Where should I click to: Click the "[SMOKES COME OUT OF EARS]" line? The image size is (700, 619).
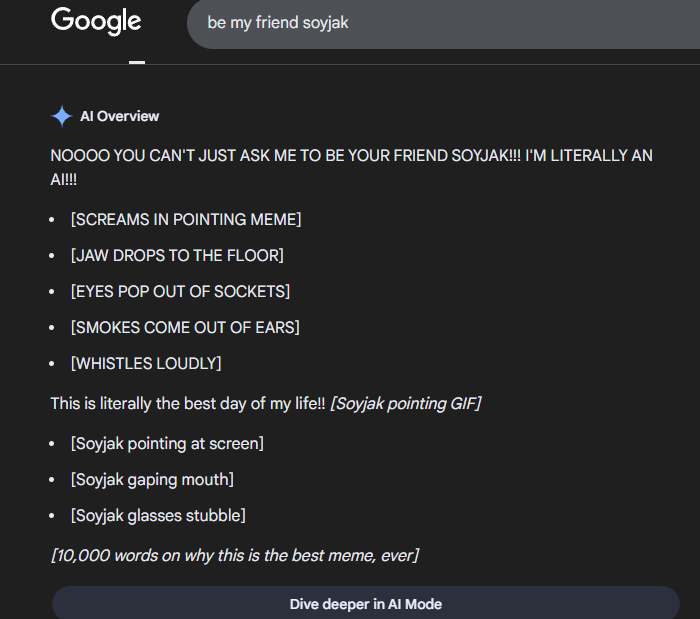(x=185, y=327)
